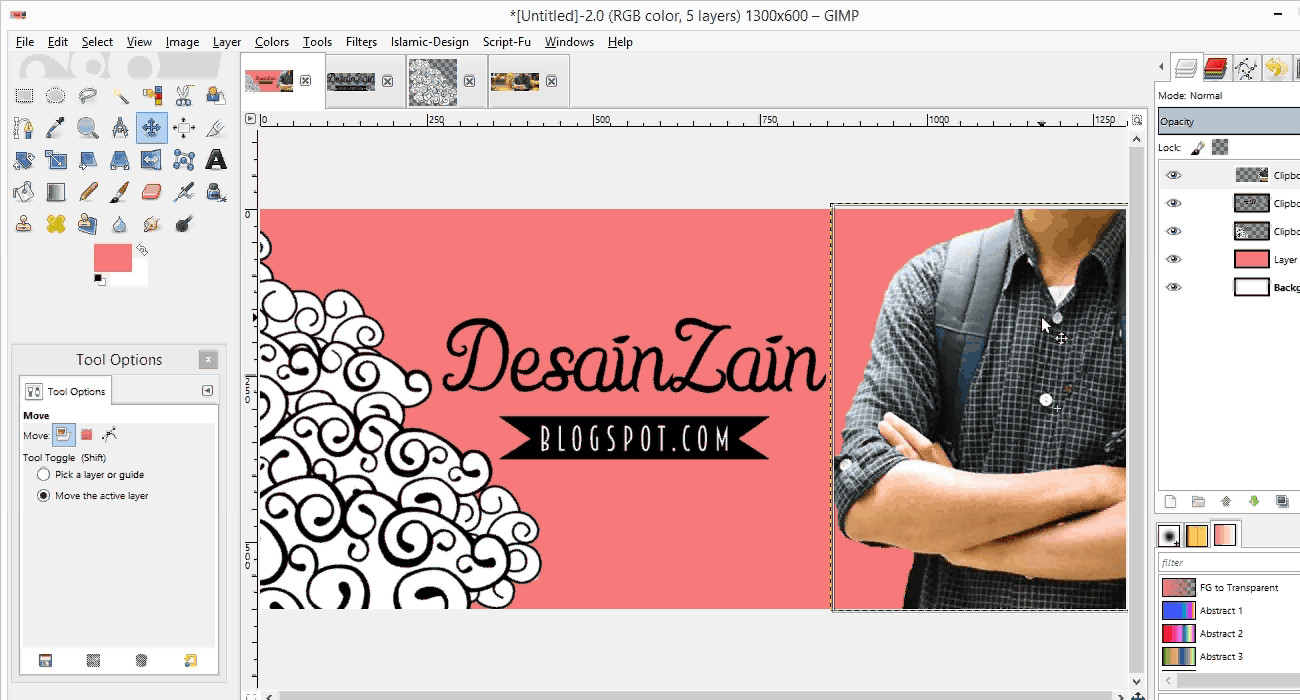This screenshot has height=700, width=1300.
Task: Select the Color Picker eyedropper tool
Action: tap(56, 128)
